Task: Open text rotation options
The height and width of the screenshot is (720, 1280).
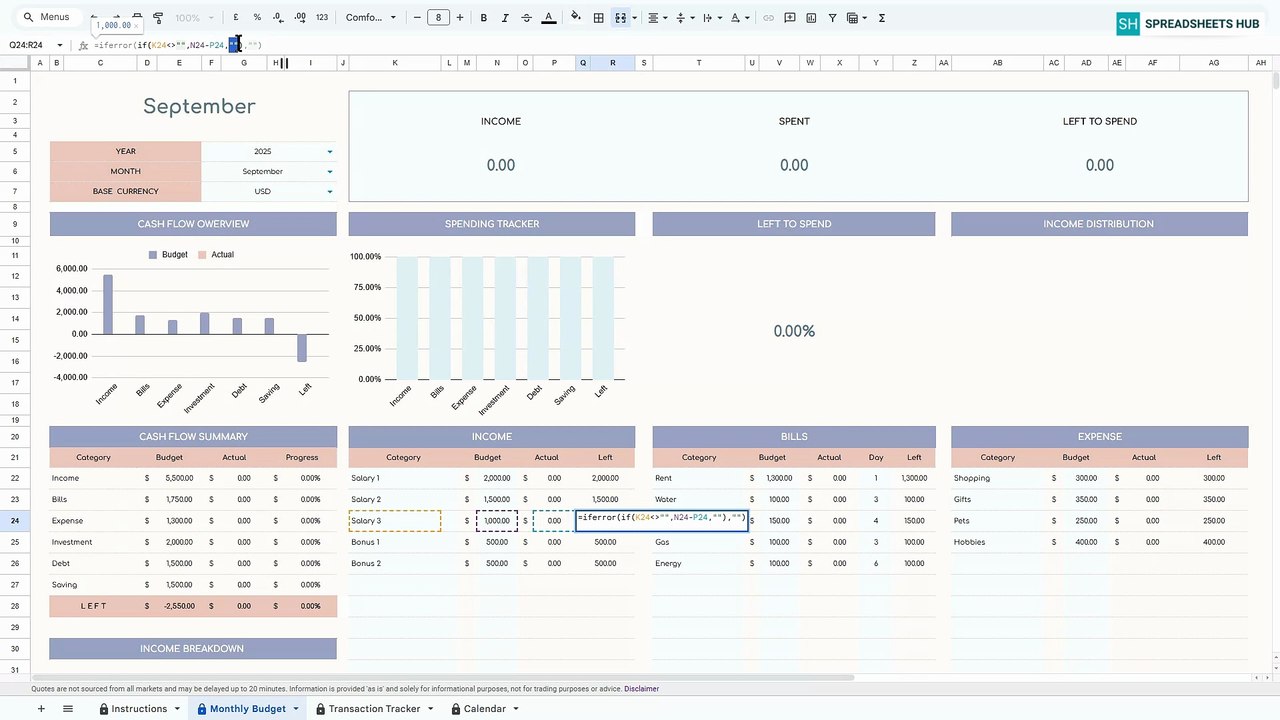Action: point(739,18)
